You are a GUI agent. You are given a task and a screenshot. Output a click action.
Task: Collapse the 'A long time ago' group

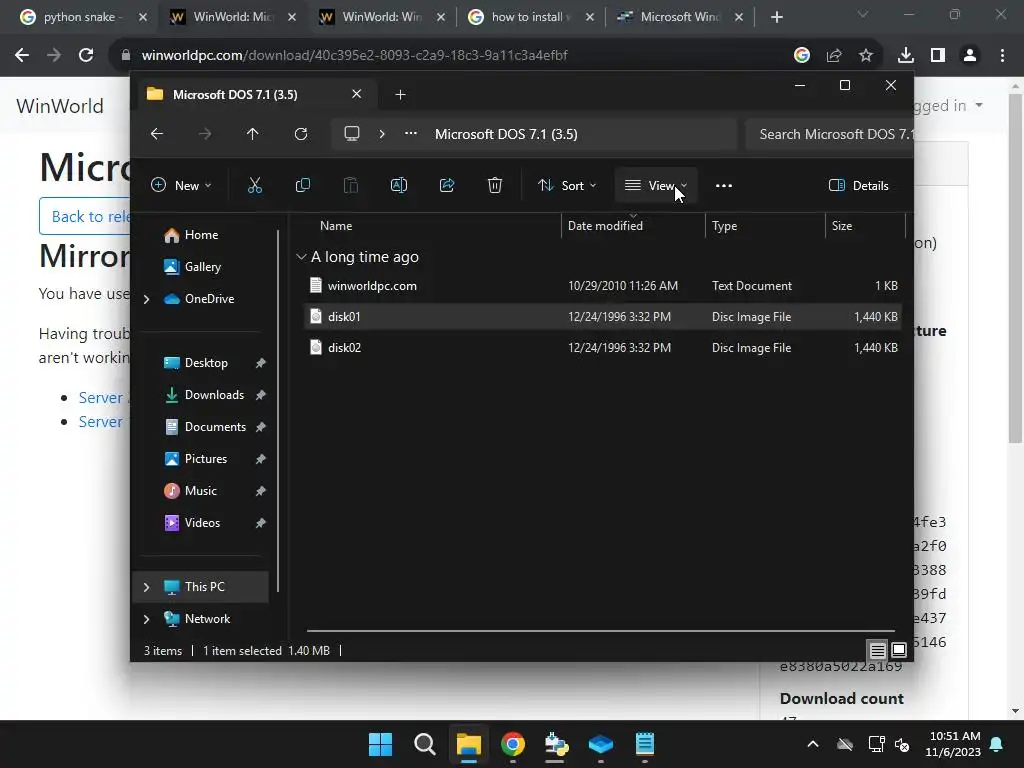tap(301, 257)
